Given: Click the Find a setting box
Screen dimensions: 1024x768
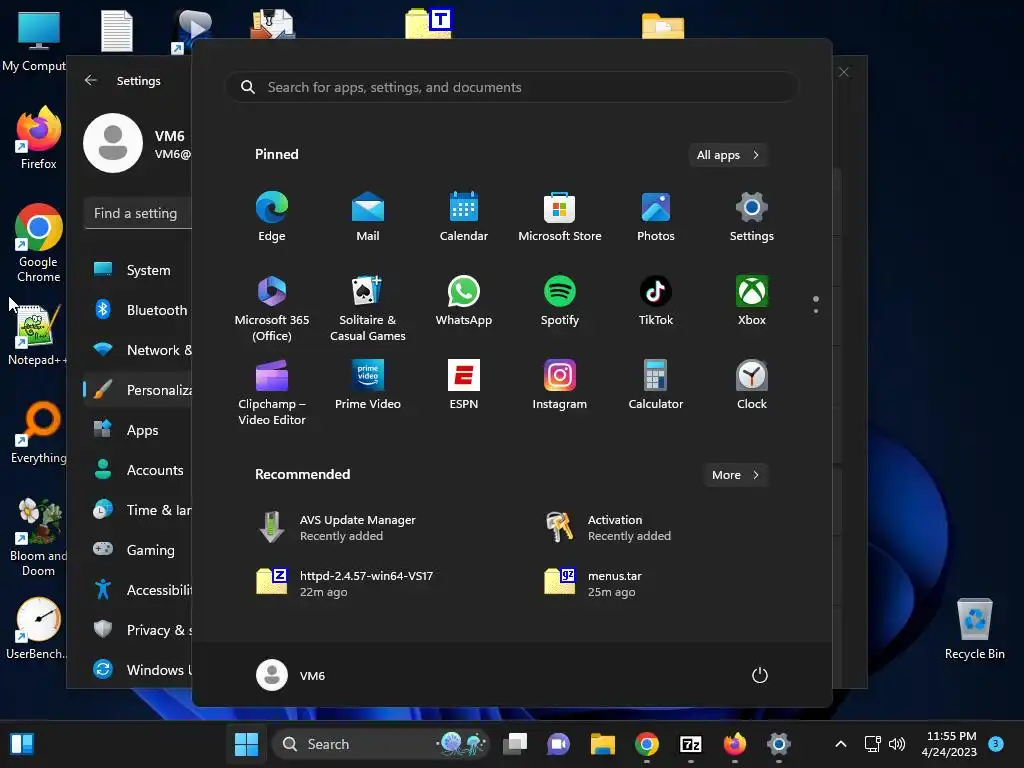Looking at the screenshot, I should (x=138, y=213).
